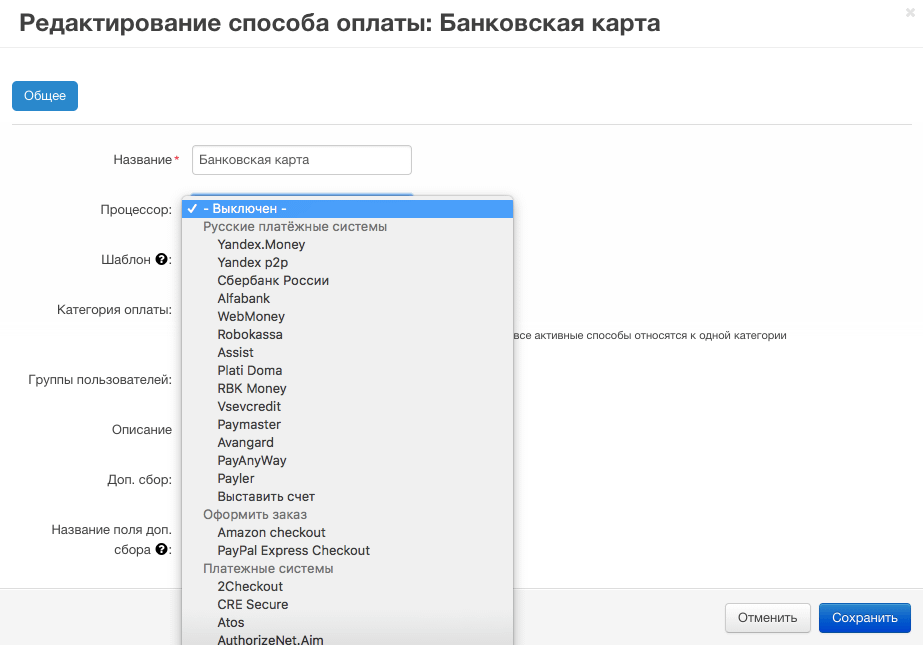
Task: Choose Alfabank from the processor list
Action: tap(243, 298)
